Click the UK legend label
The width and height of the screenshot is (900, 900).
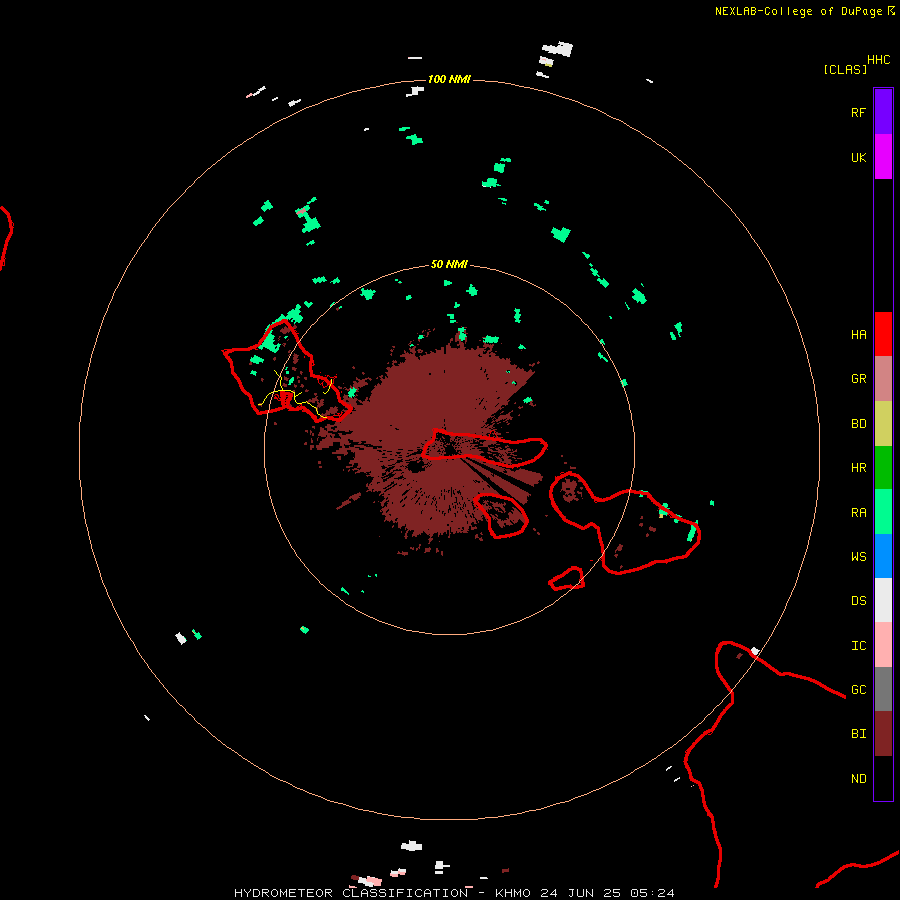point(858,158)
